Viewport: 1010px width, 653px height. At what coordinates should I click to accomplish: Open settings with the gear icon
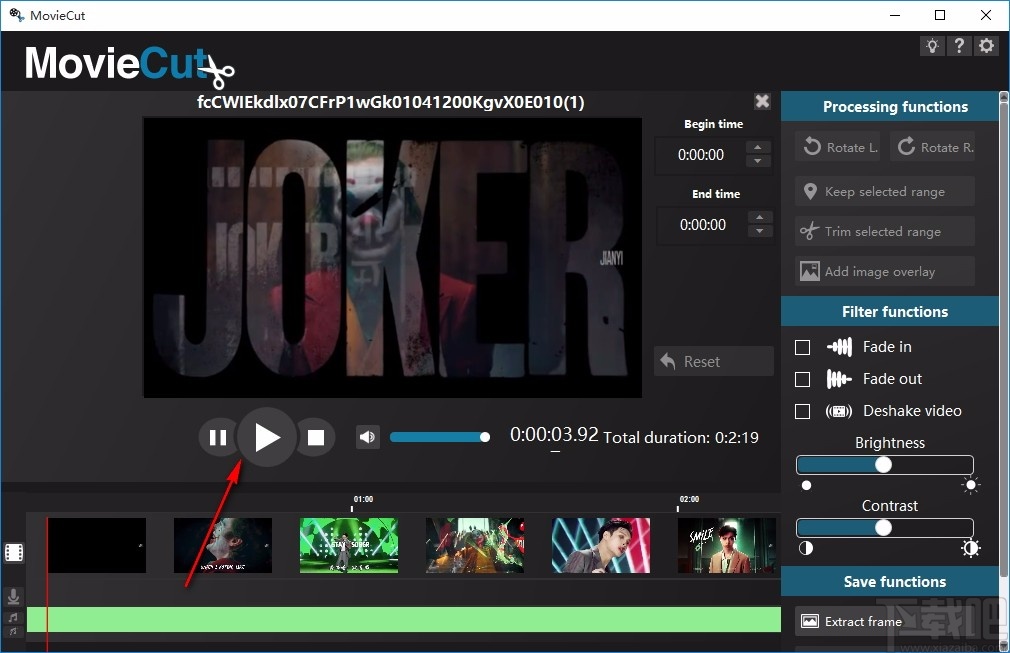(x=986, y=46)
